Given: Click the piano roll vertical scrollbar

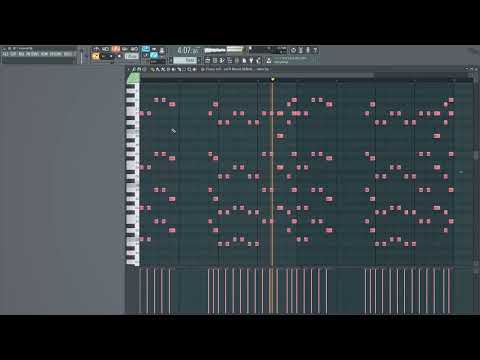Looking at the screenshot, I should pyautogui.click(x=476, y=155).
